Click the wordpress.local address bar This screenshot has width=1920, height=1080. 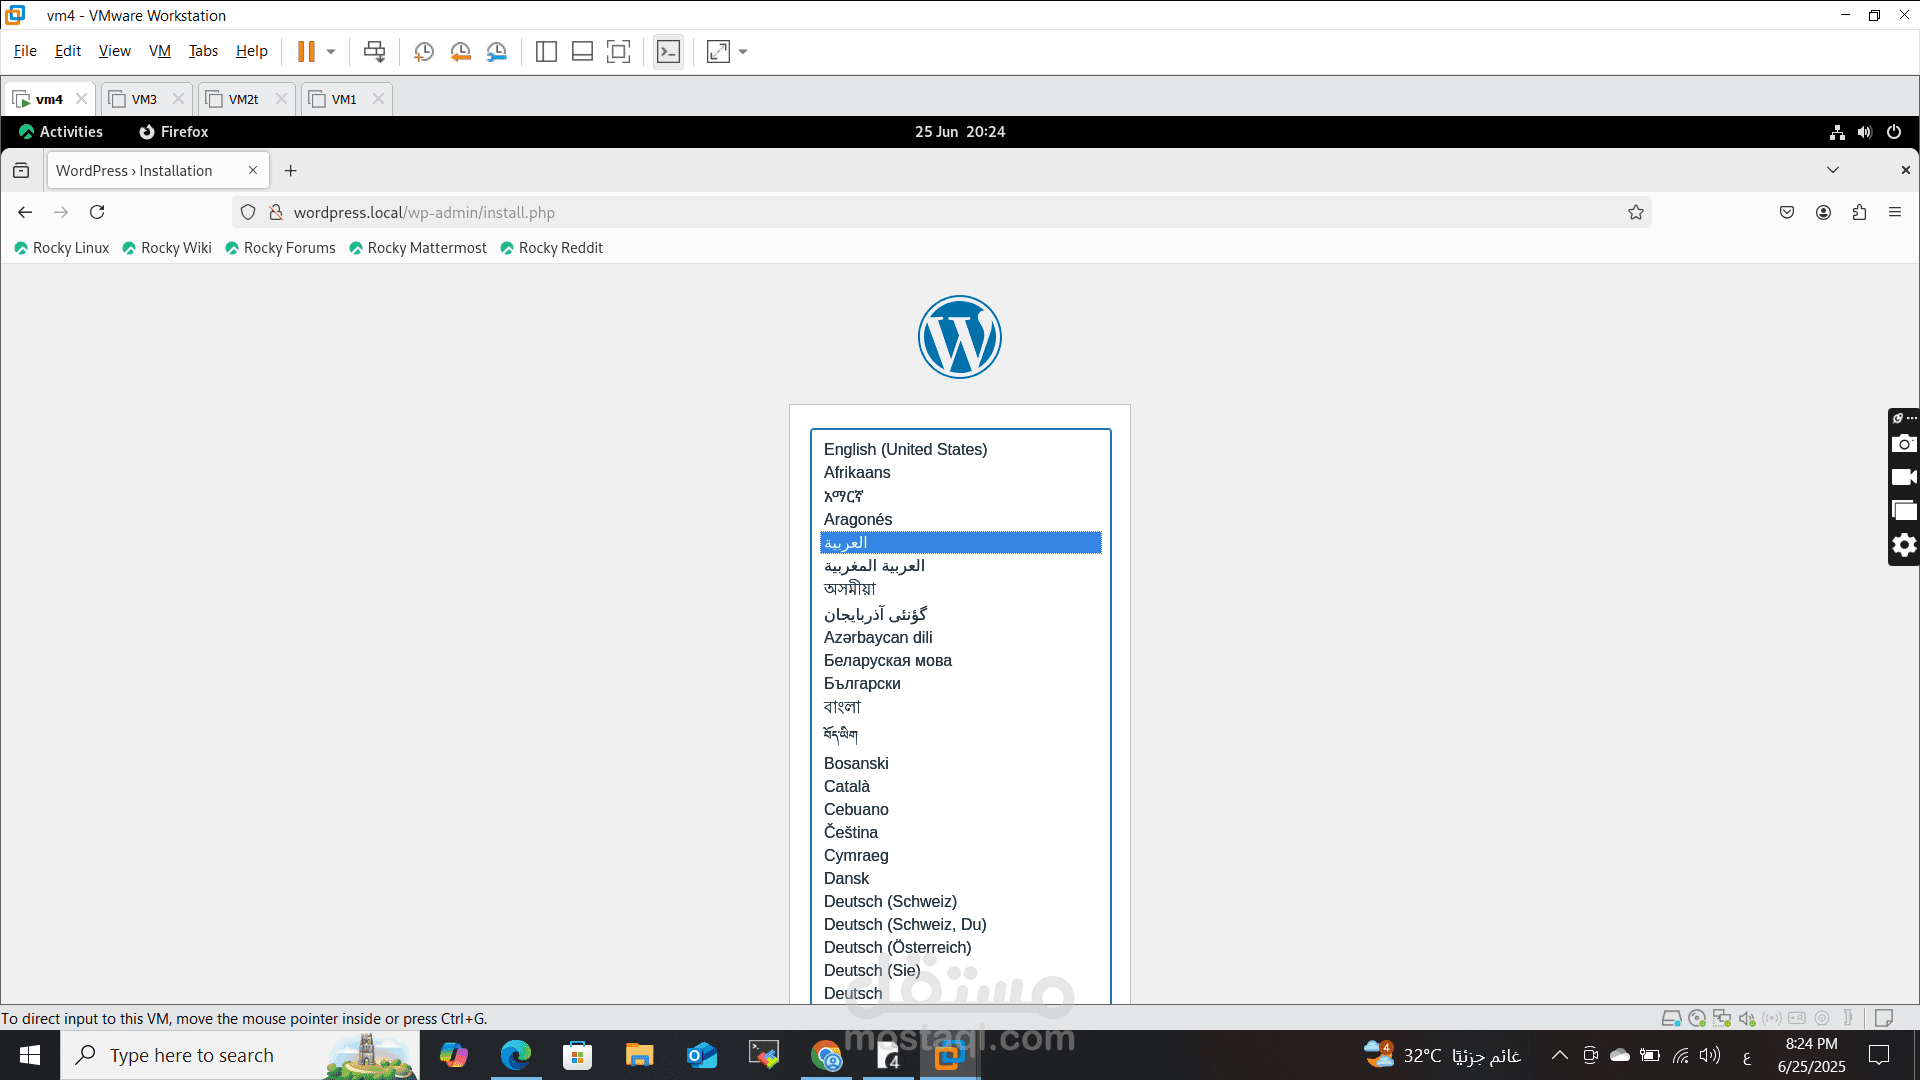pyautogui.click(x=940, y=212)
